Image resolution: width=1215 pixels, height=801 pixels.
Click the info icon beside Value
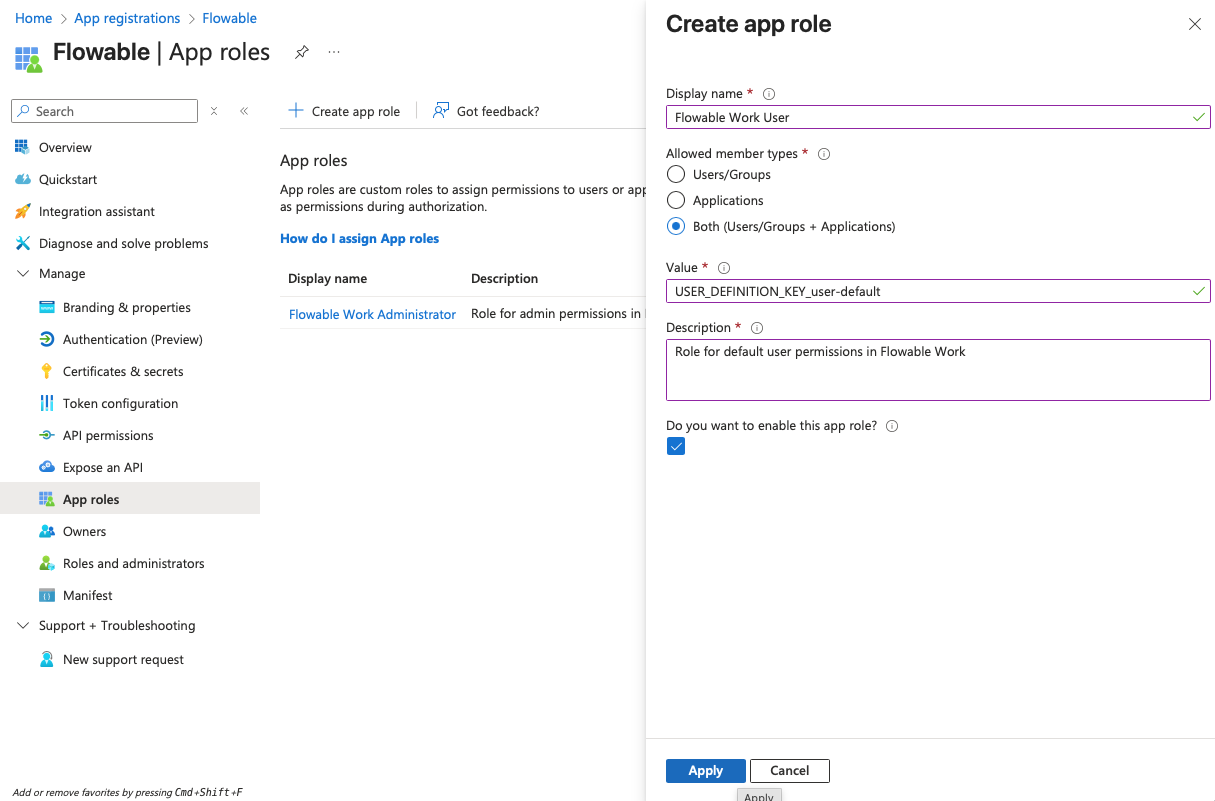pyautogui.click(x=724, y=268)
